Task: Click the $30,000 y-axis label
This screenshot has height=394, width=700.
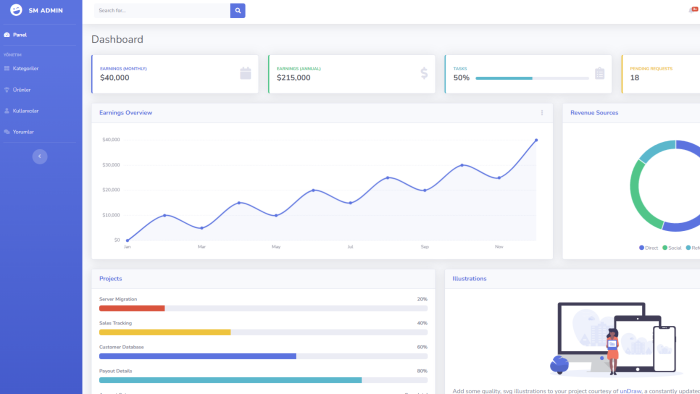Action: click(111, 165)
